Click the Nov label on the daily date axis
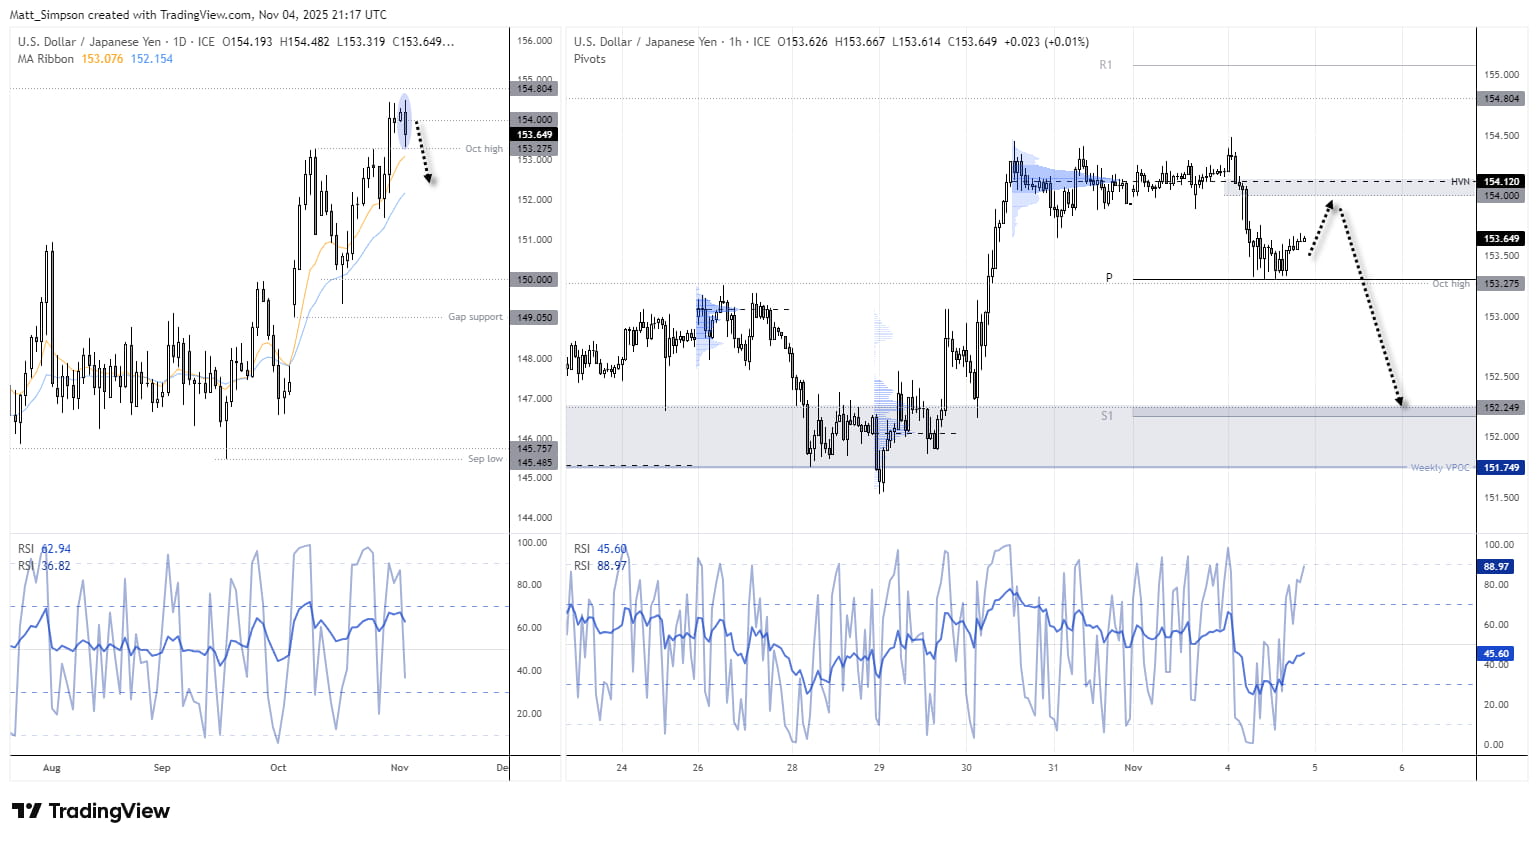 coord(399,767)
